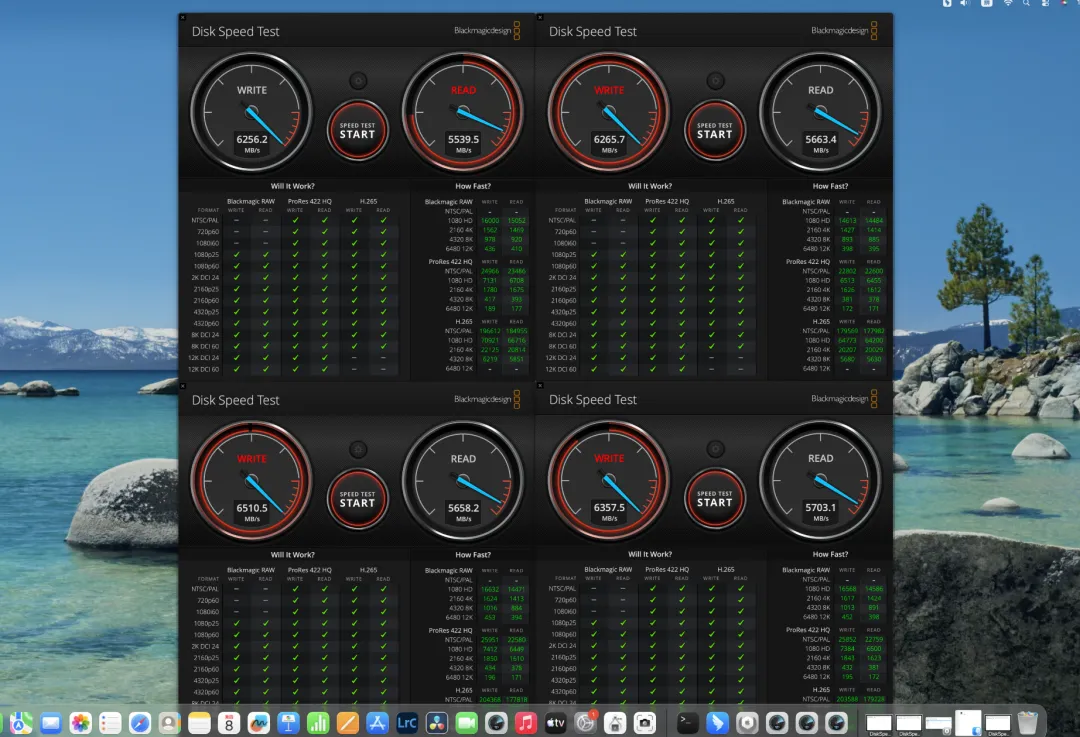Viewport: 1080px width, 737px height.
Task: Select 'How Fast?' heading in 5658.2 read window
Action: (x=473, y=554)
